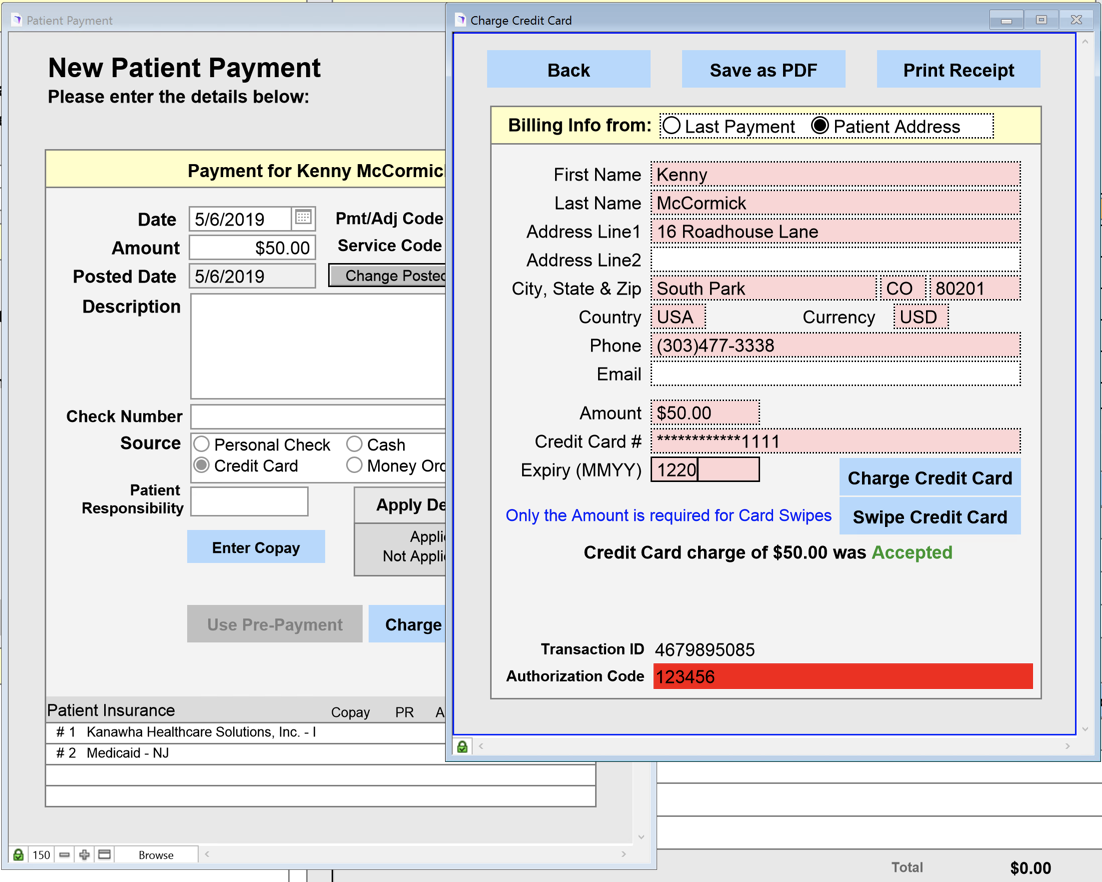Click Save as PDF

point(763,70)
